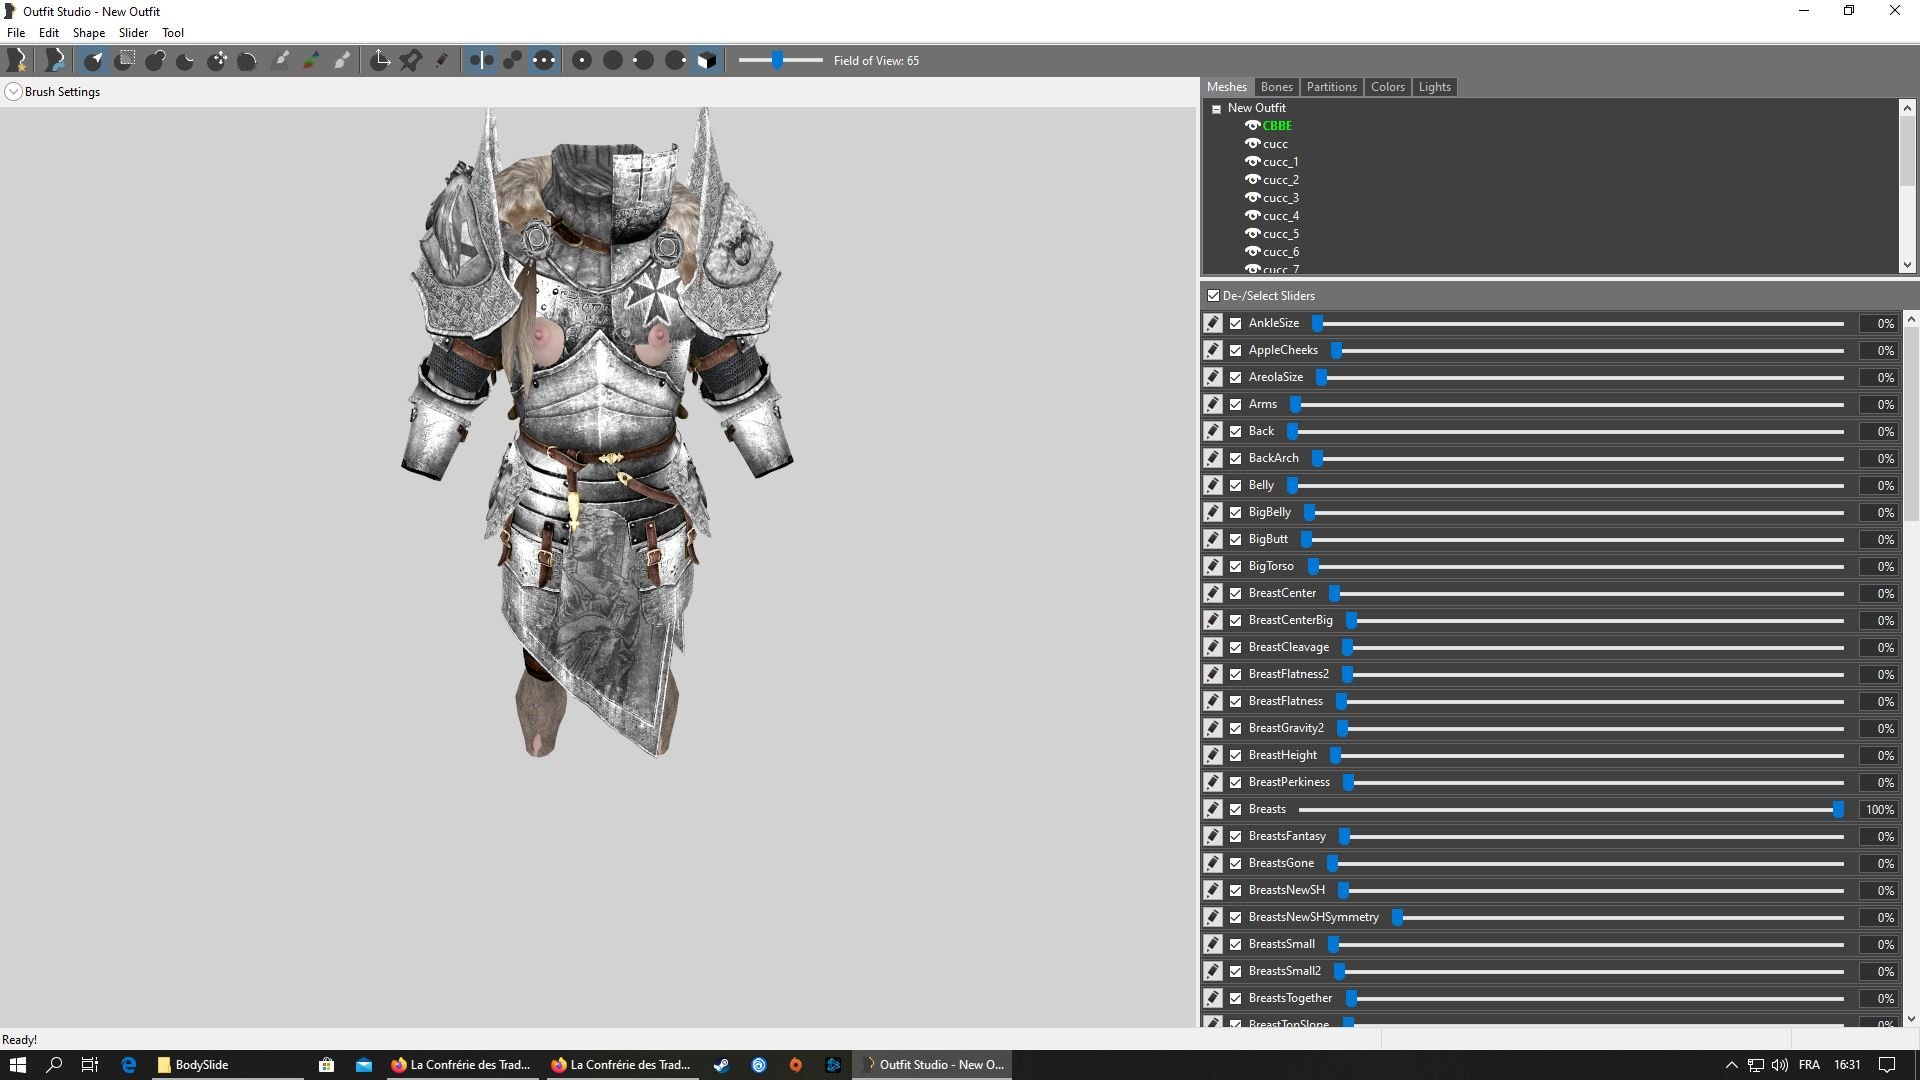Select the Alpha brush icon

343,61
